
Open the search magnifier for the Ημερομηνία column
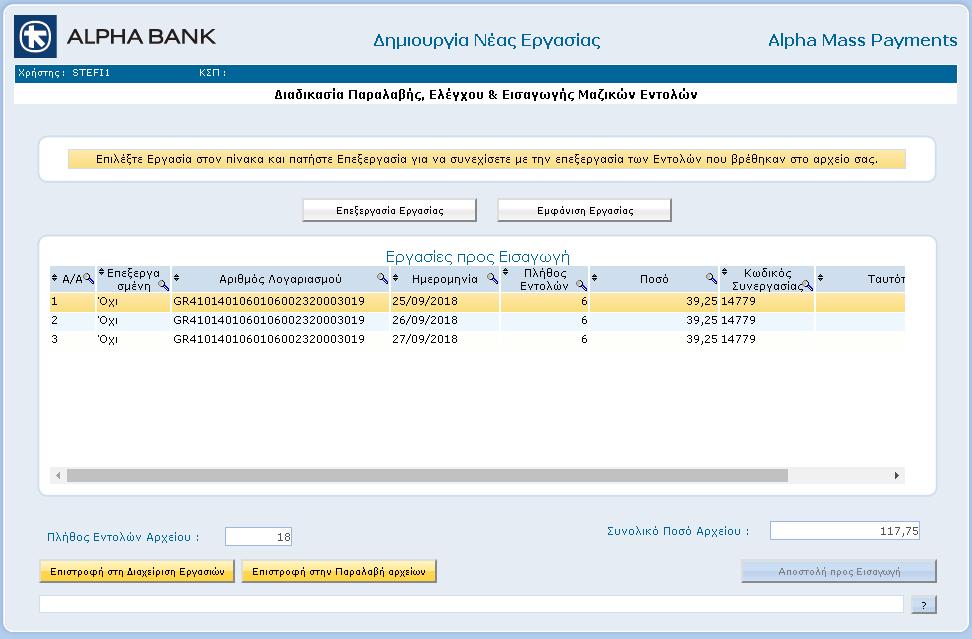492,279
